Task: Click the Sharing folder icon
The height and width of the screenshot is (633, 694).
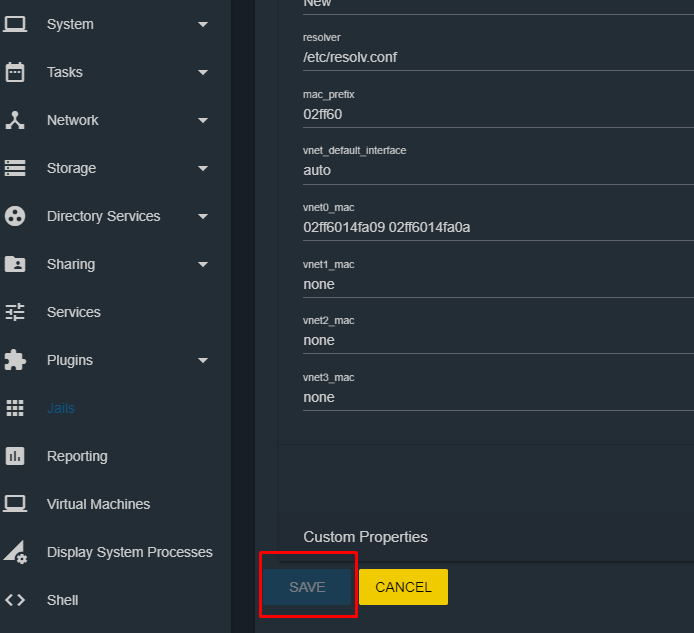Action: (15, 264)
